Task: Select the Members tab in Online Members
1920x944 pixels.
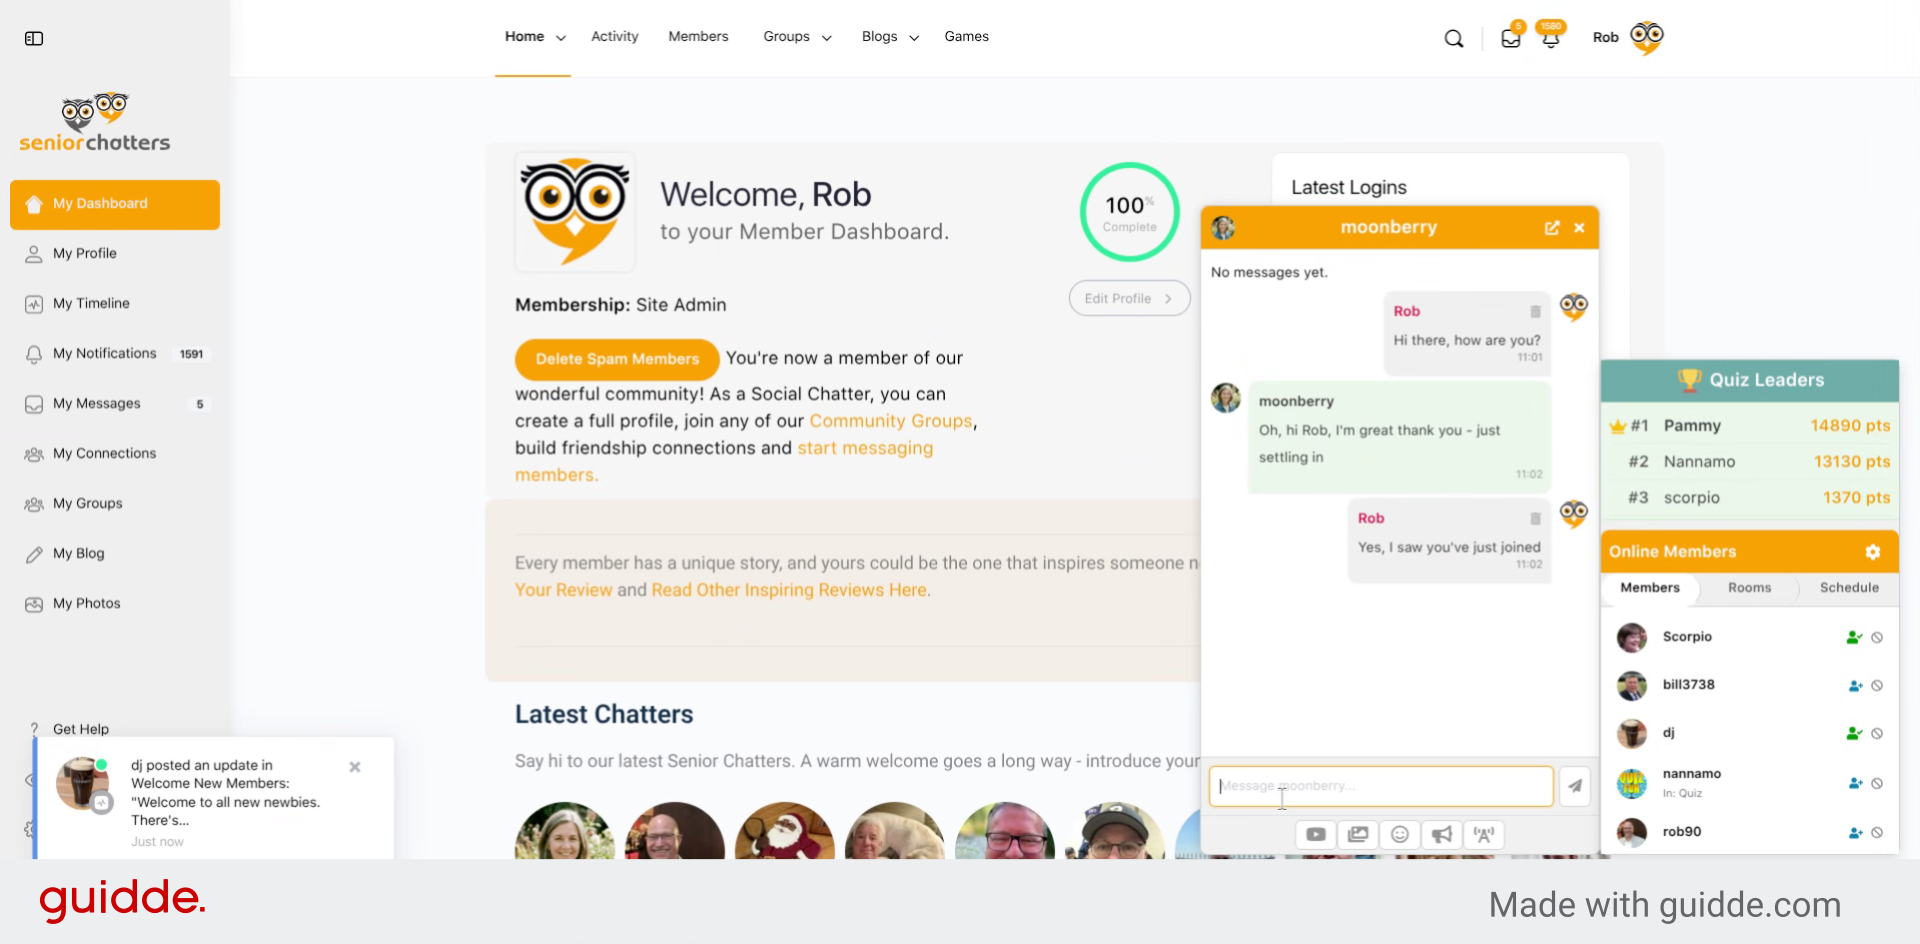Action: click(1650, 588)
